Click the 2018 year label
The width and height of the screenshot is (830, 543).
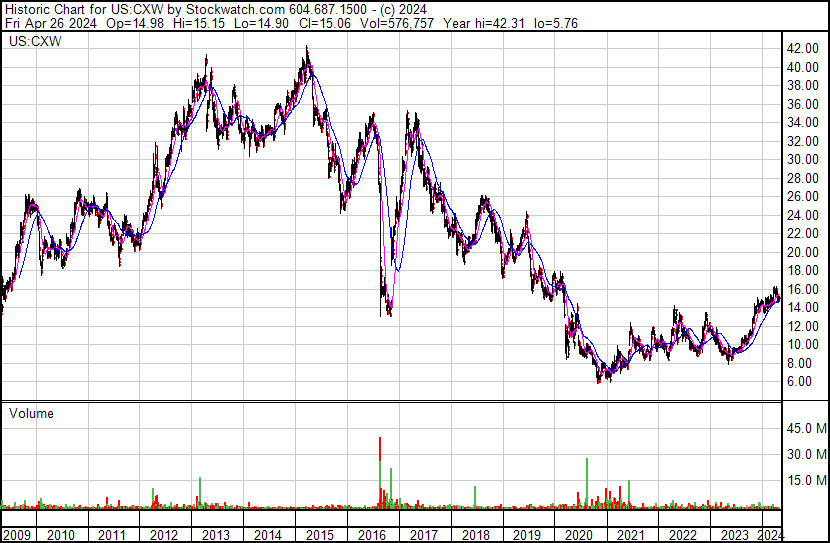(x=475, y=535)
